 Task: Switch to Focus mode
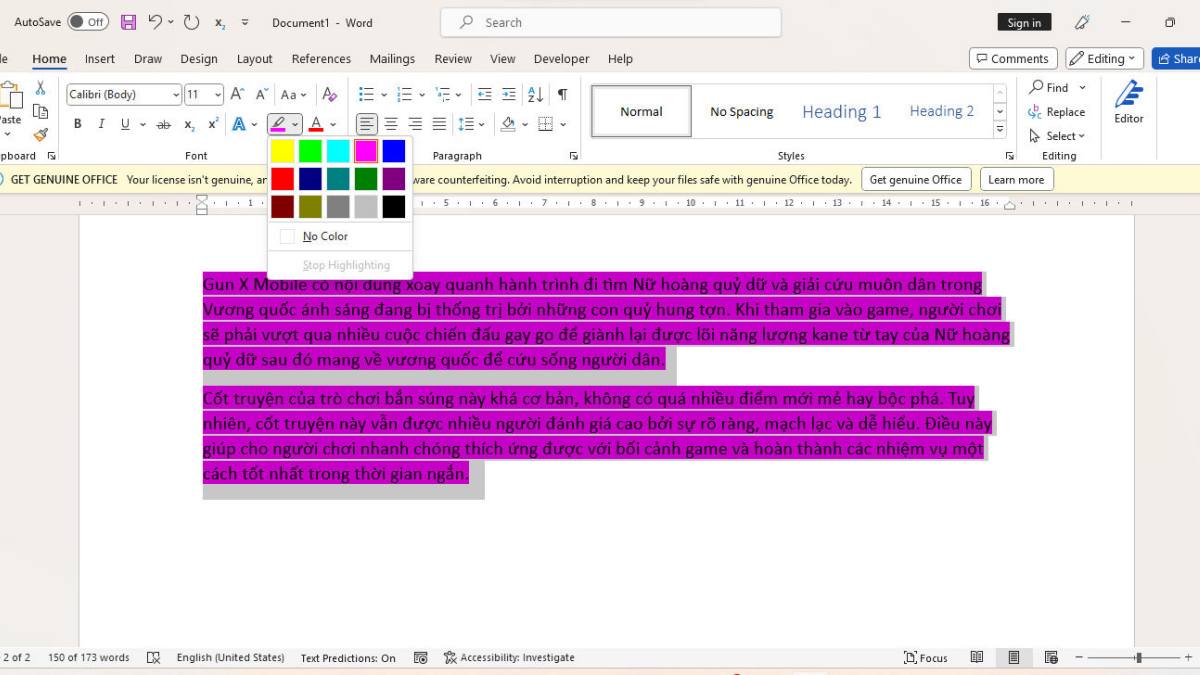pos(925,658)
